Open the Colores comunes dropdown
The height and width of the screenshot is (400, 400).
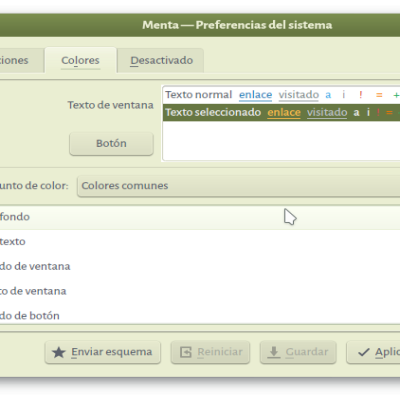pos(238,186)
